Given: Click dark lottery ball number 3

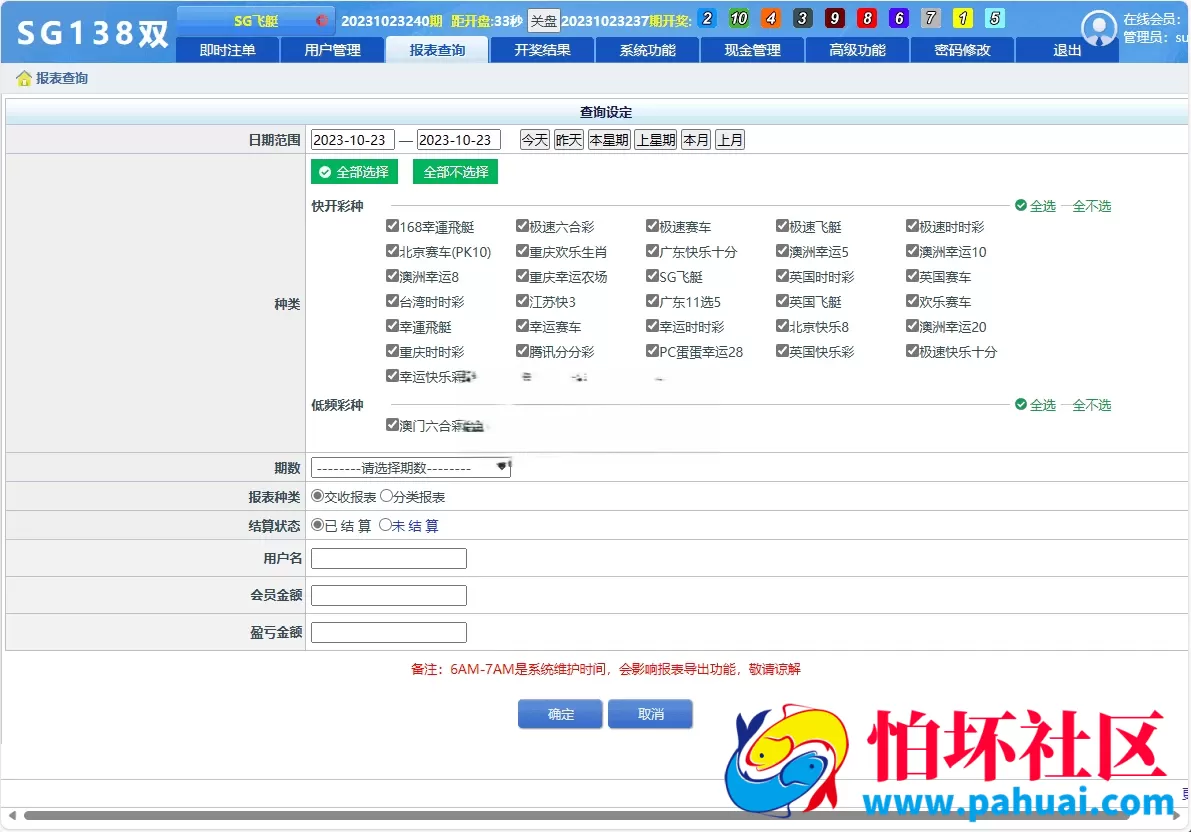Looking at the screenshot, I should point(803,18).
